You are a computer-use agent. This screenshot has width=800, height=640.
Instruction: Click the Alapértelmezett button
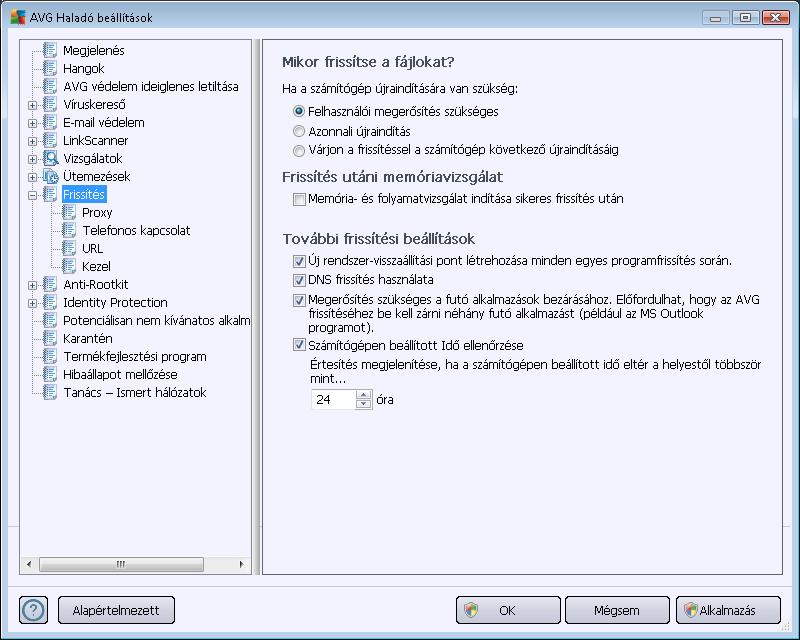(116, 610)
